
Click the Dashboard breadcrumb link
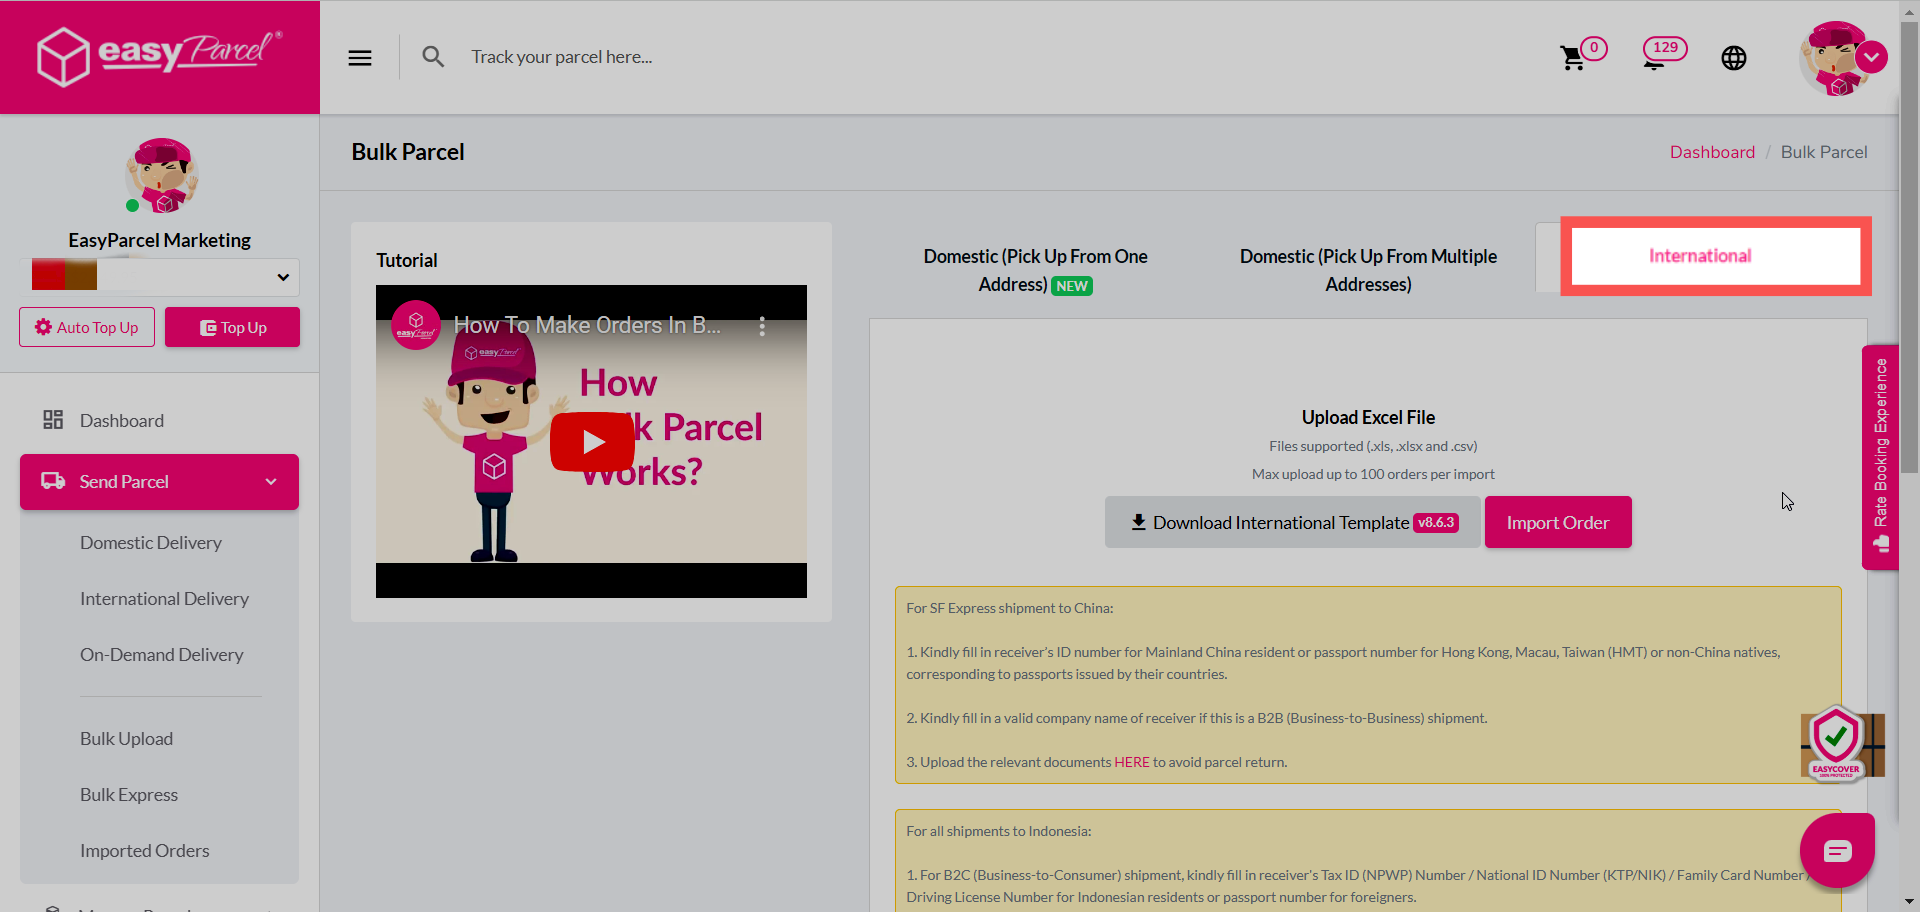pyautogui.click(x=1712, y=152)
